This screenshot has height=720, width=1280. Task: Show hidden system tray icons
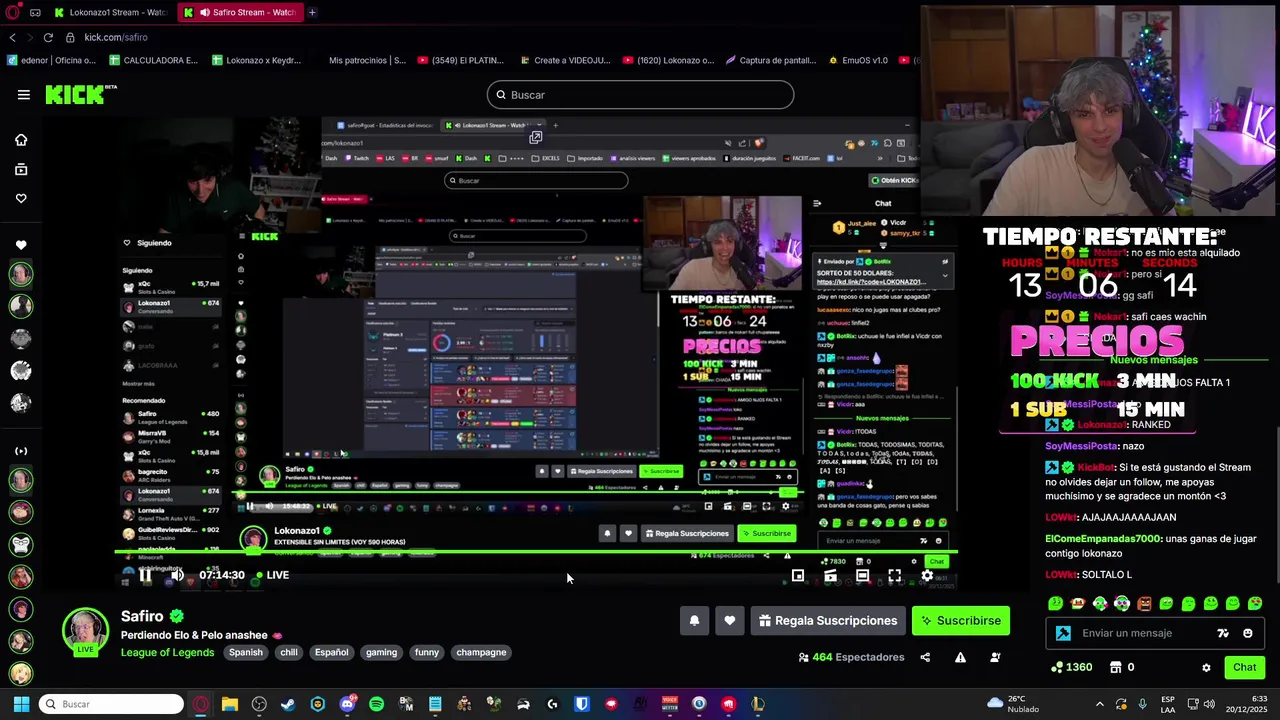(x=1099, y=704)
